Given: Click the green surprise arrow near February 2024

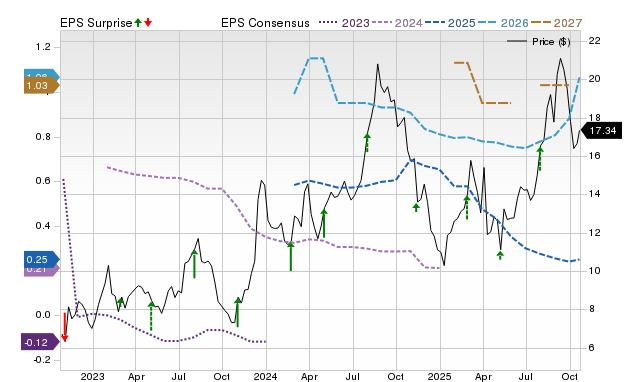Looking at the screenshot, I should (291, 256).
